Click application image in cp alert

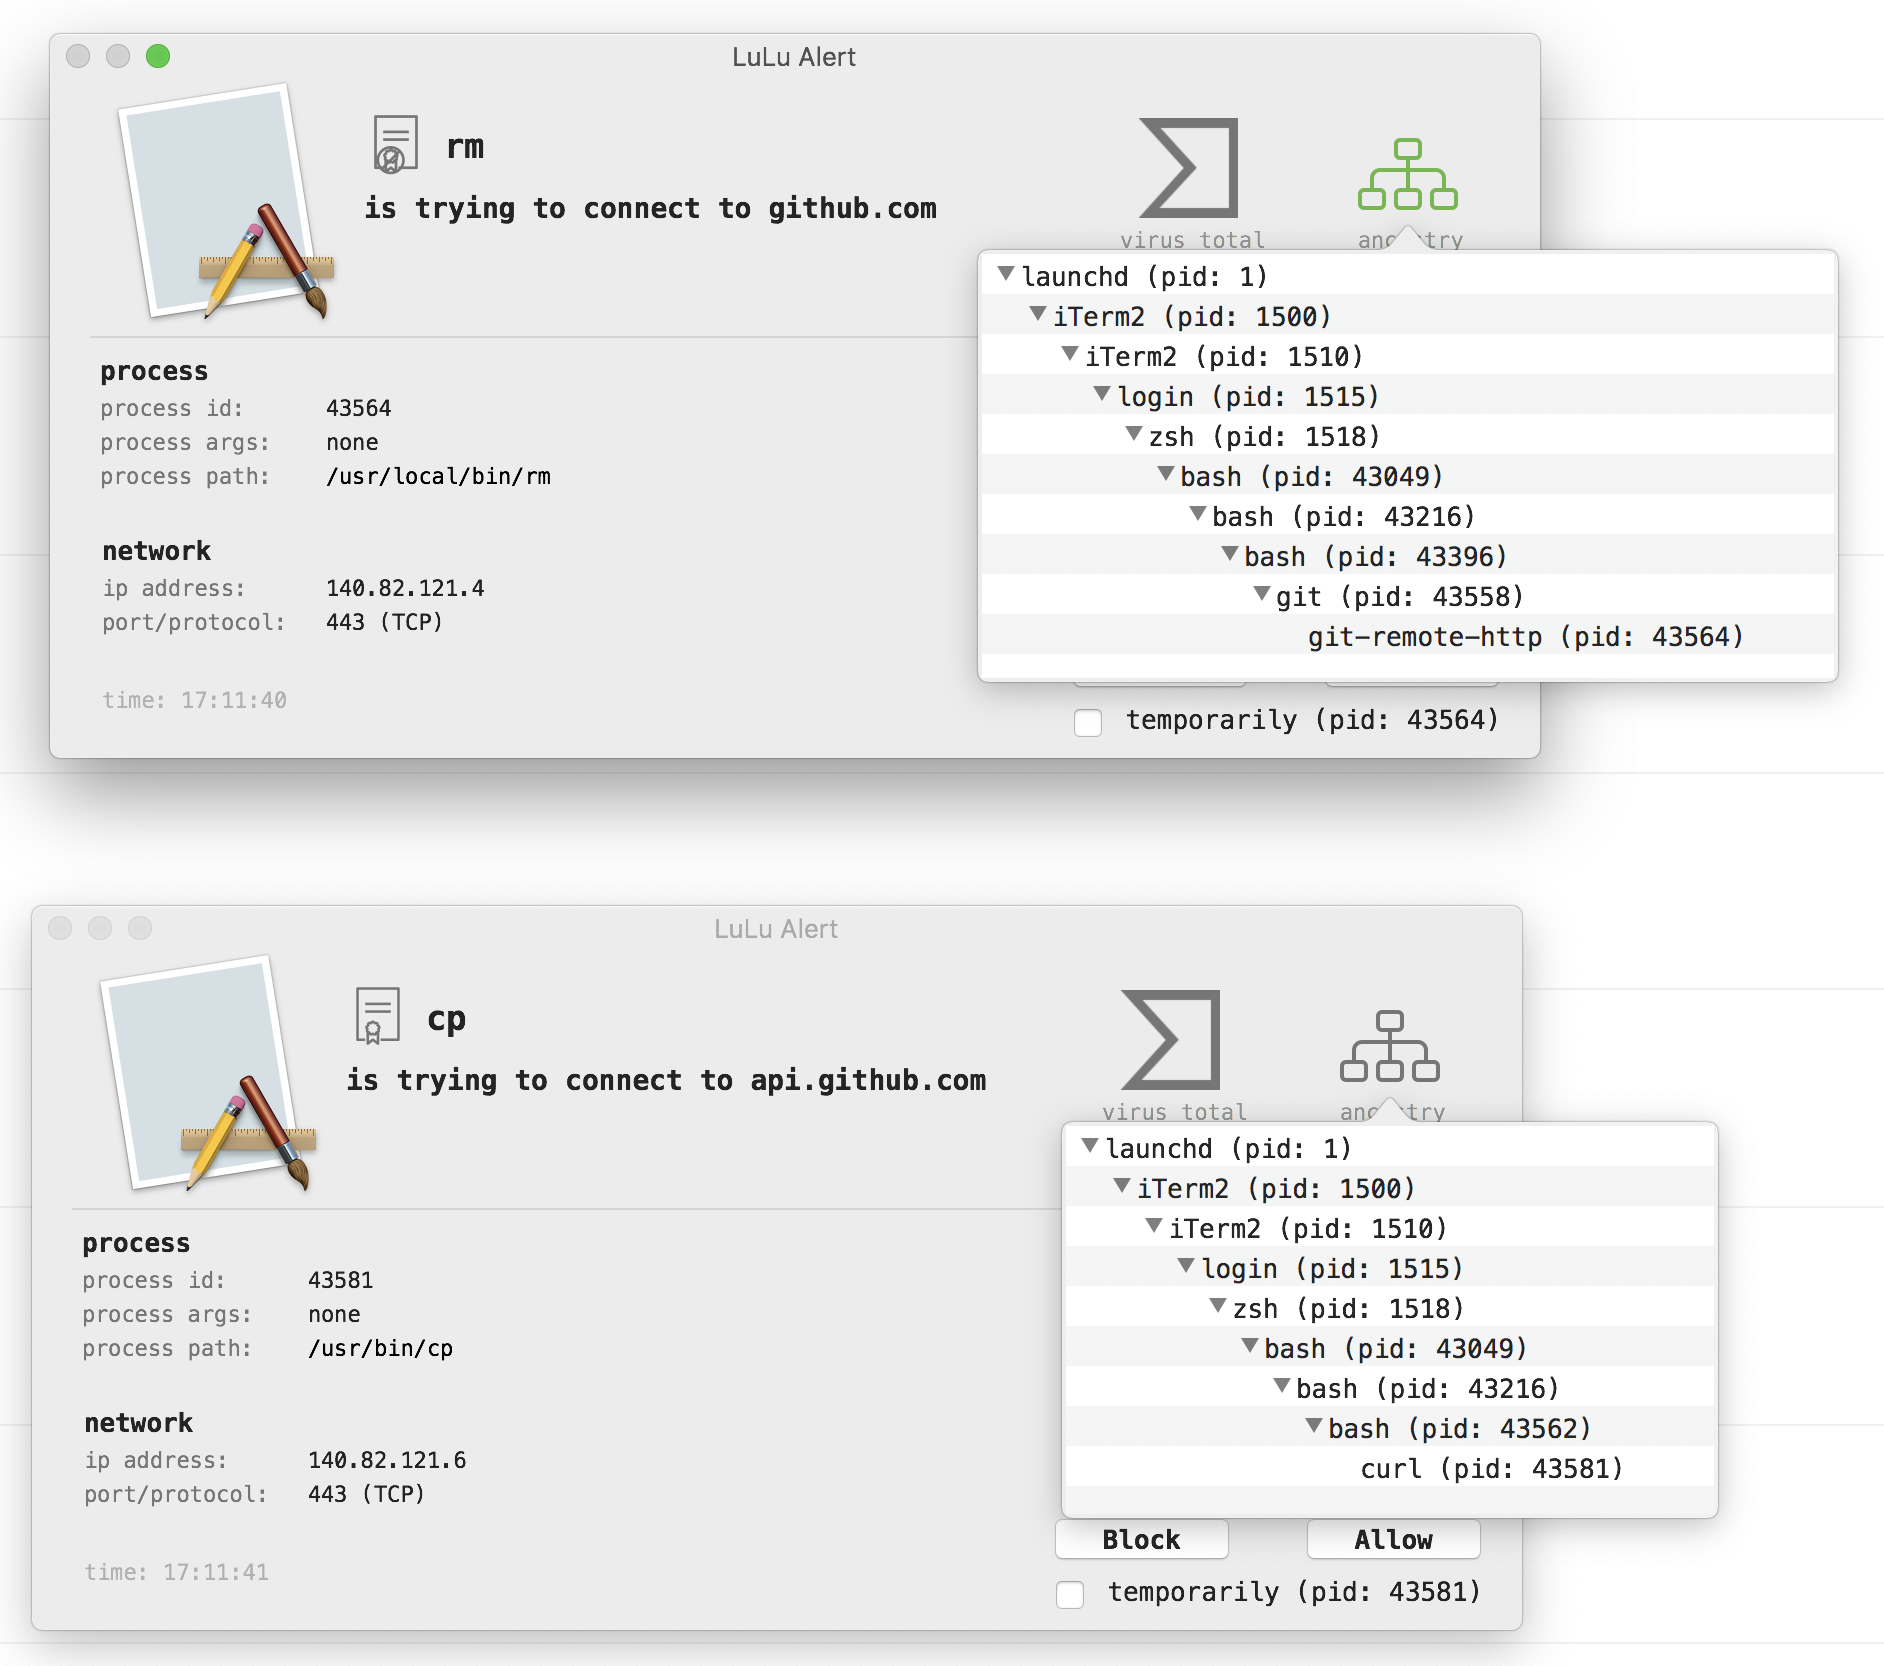click(208, 1074)
